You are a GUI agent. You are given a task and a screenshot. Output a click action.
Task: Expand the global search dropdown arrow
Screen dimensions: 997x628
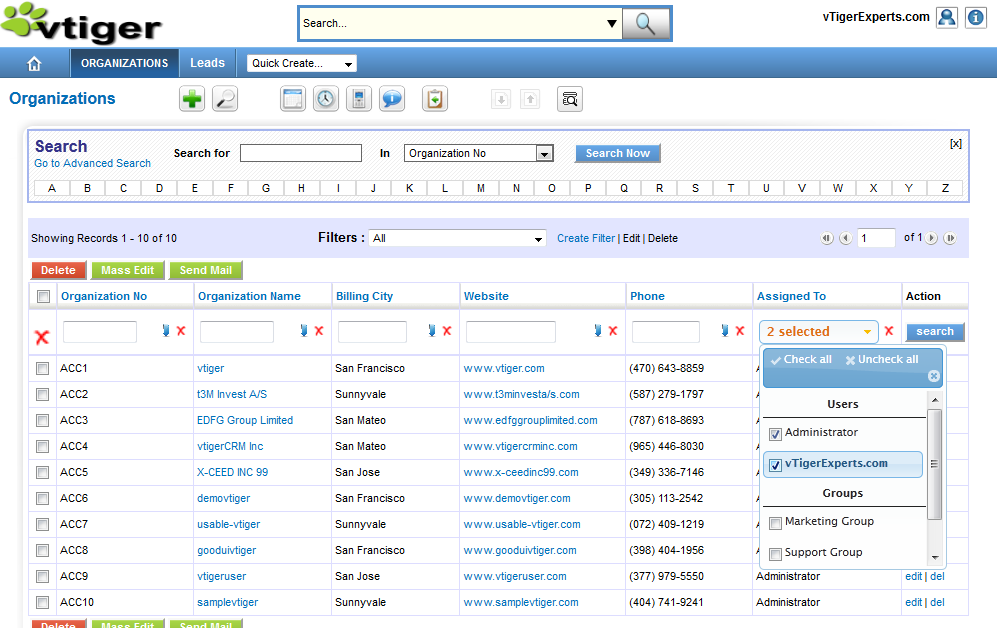coord(612,24)
